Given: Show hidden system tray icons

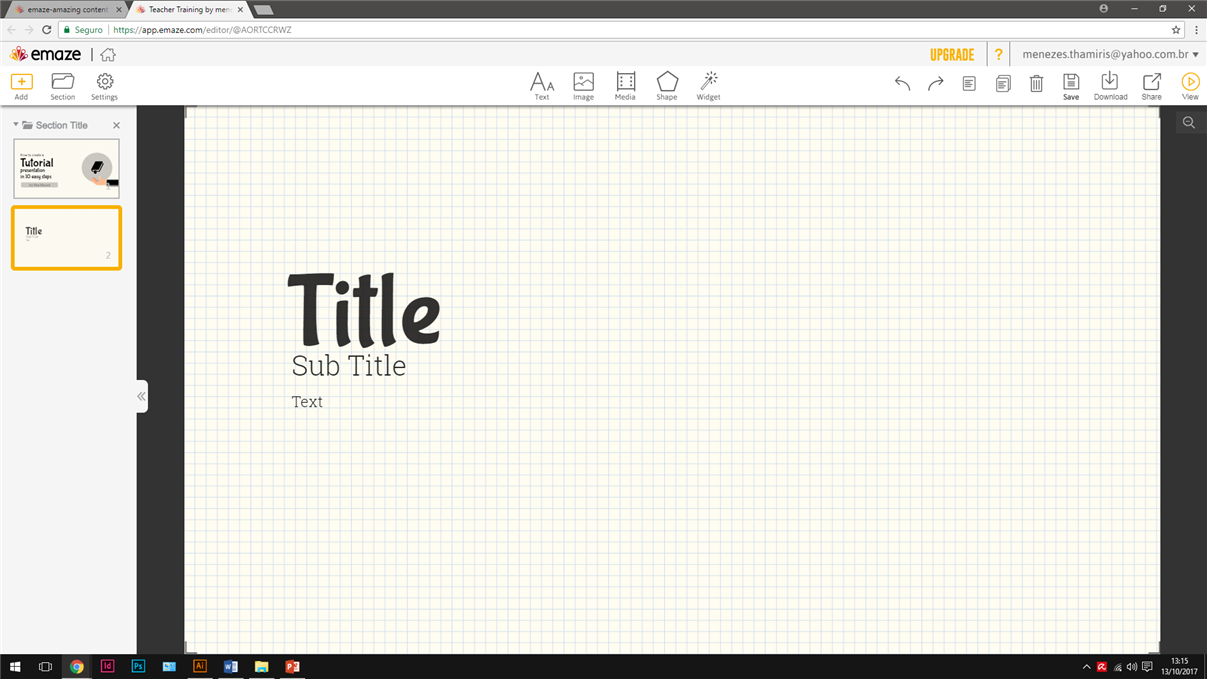Looking at the screenshot, I should click(x=1087, y=667).
